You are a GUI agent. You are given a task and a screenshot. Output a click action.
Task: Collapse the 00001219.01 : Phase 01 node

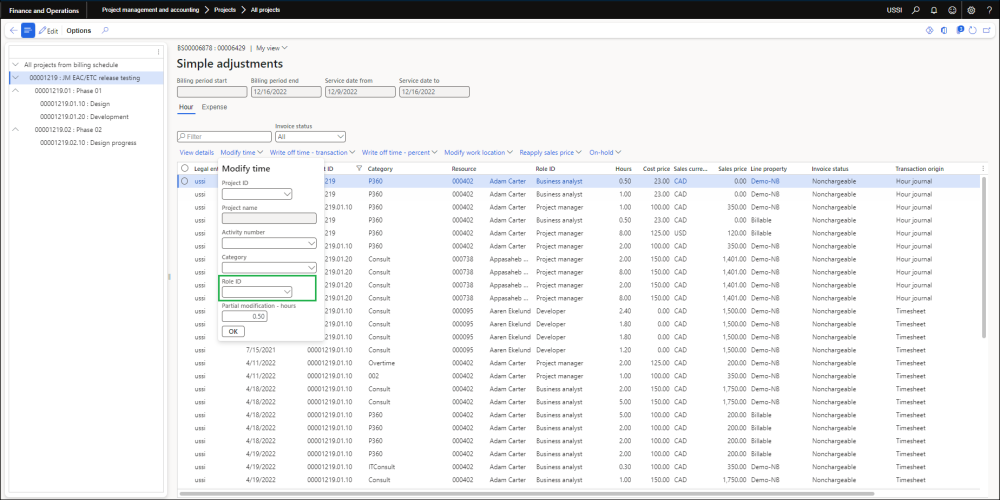16,90
